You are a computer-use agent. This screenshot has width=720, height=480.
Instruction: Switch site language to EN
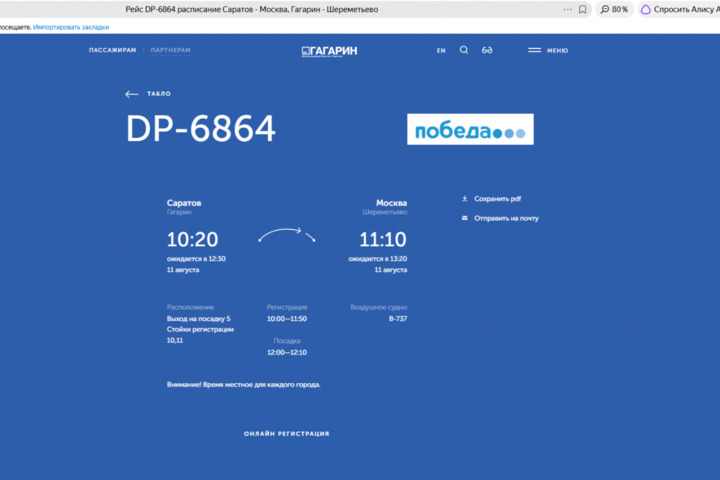(441, 51)
